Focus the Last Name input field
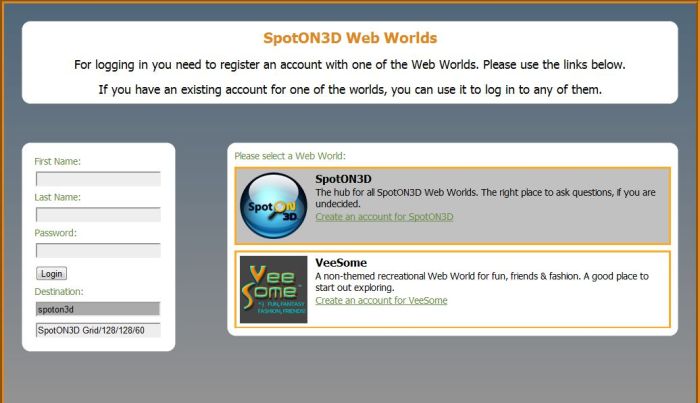Image resolution: width=700 pixels, height=403 pixels. (98, 215)
